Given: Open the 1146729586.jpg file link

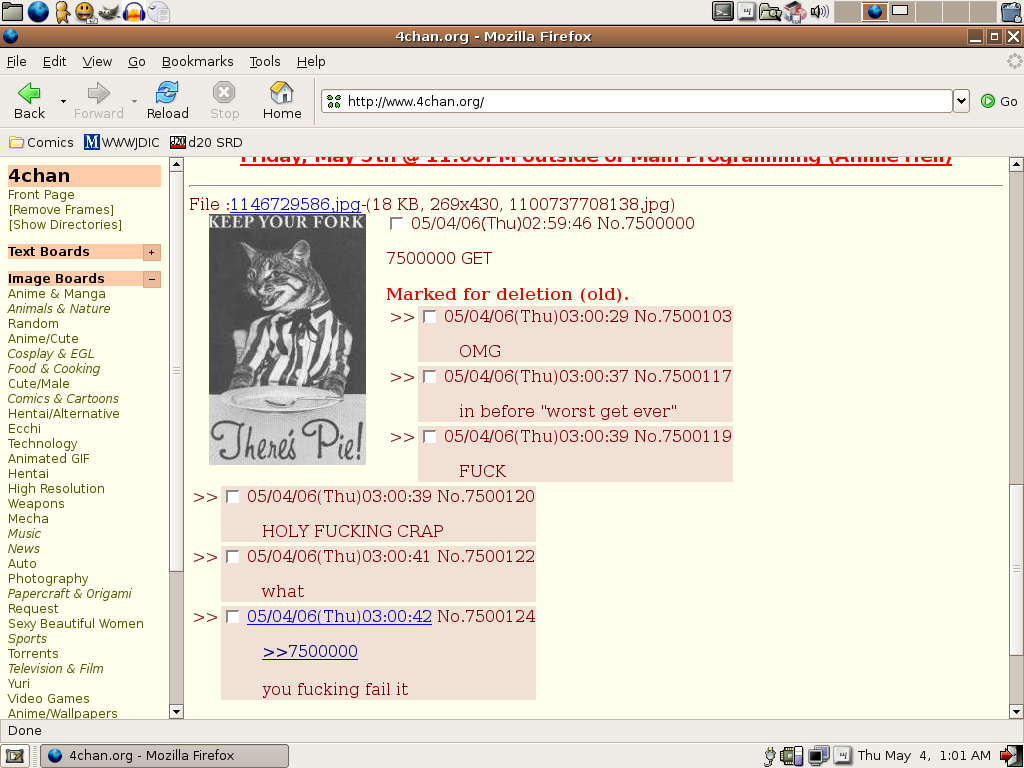Looking at the screenshot, I should tap(295, 204).
